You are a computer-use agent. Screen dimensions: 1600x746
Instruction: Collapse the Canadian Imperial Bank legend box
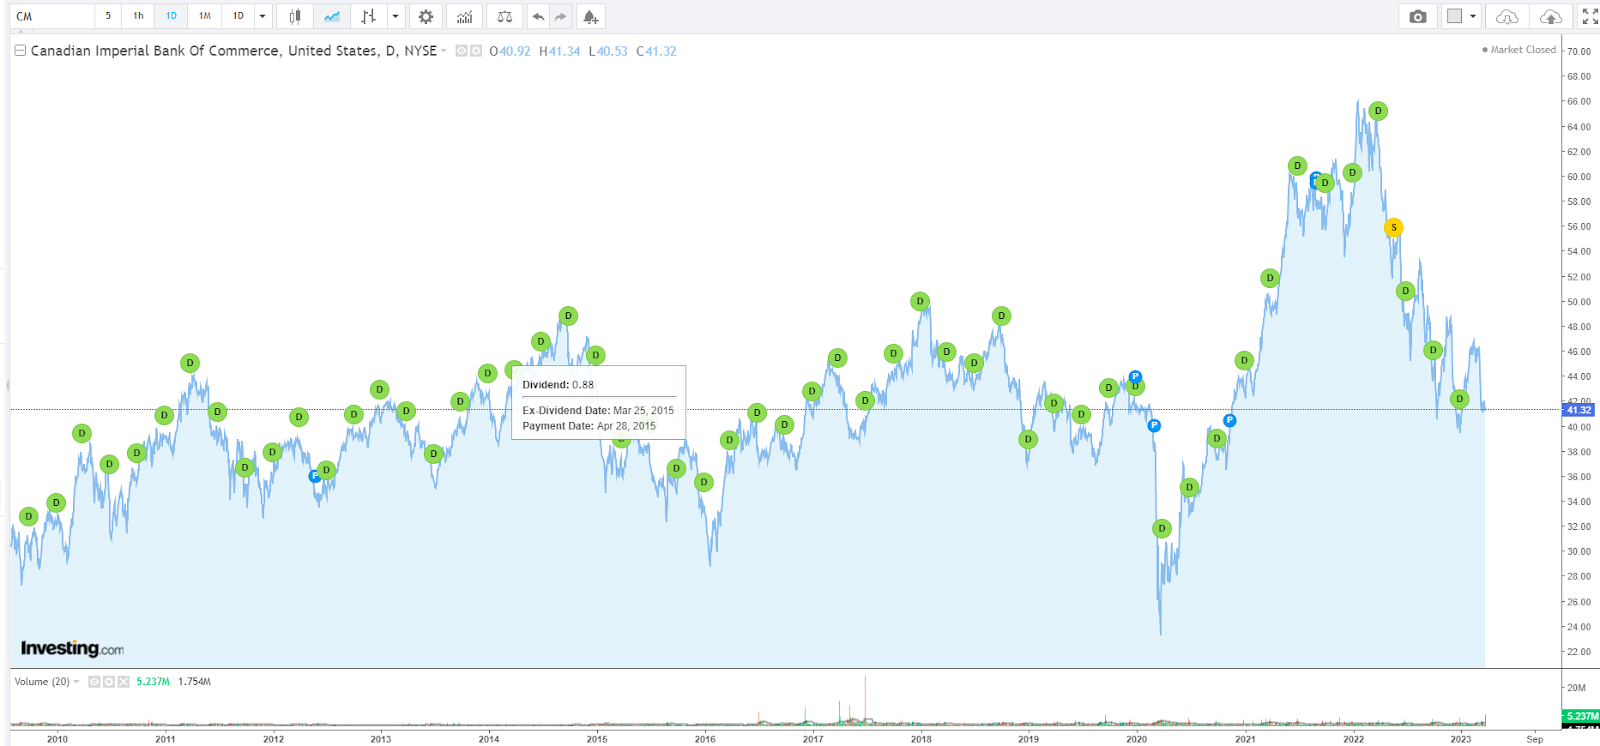20,51
